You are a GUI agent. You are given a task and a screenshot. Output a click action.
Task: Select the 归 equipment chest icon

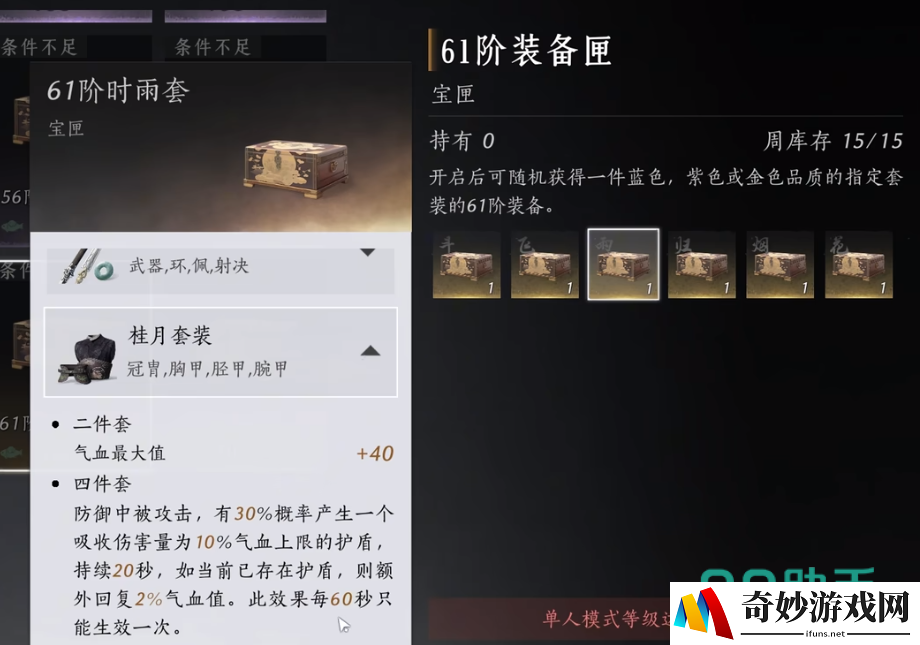(x=702, y=265)
